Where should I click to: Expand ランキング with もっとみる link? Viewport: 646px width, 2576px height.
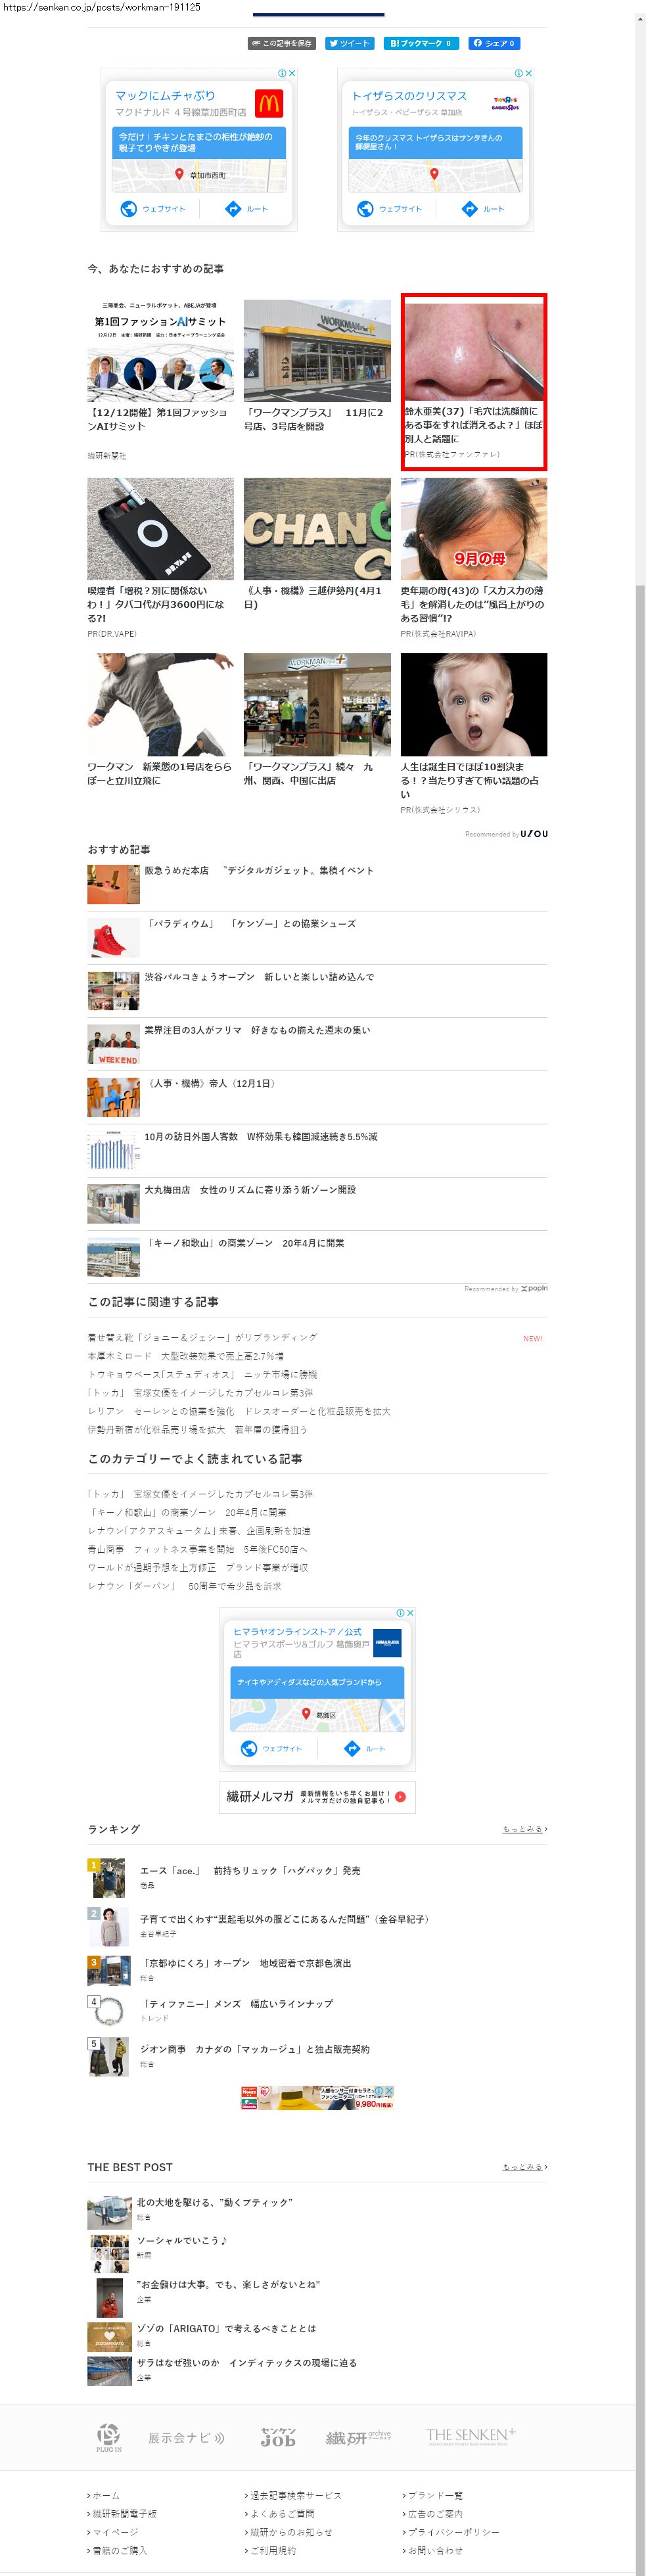(524, 1829)
